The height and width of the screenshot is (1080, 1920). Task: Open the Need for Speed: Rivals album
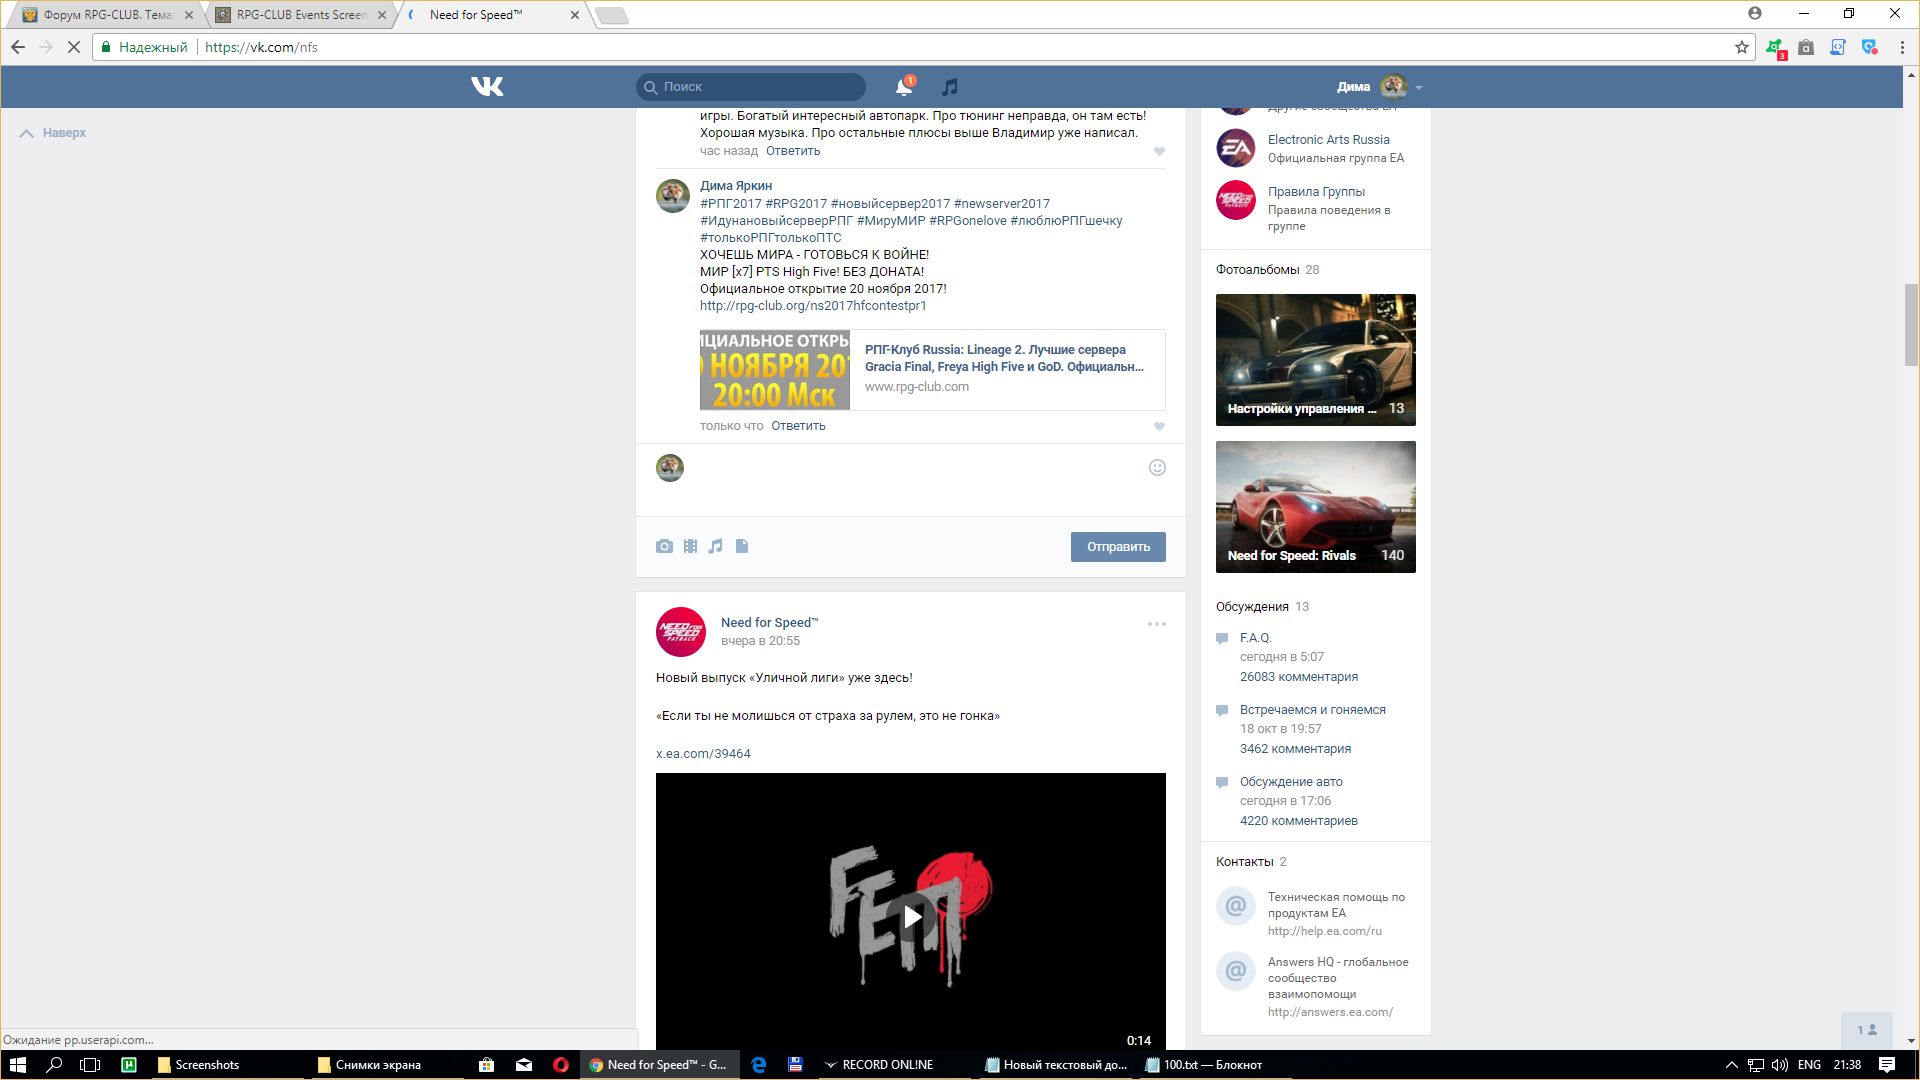[x=1315, y=506]
